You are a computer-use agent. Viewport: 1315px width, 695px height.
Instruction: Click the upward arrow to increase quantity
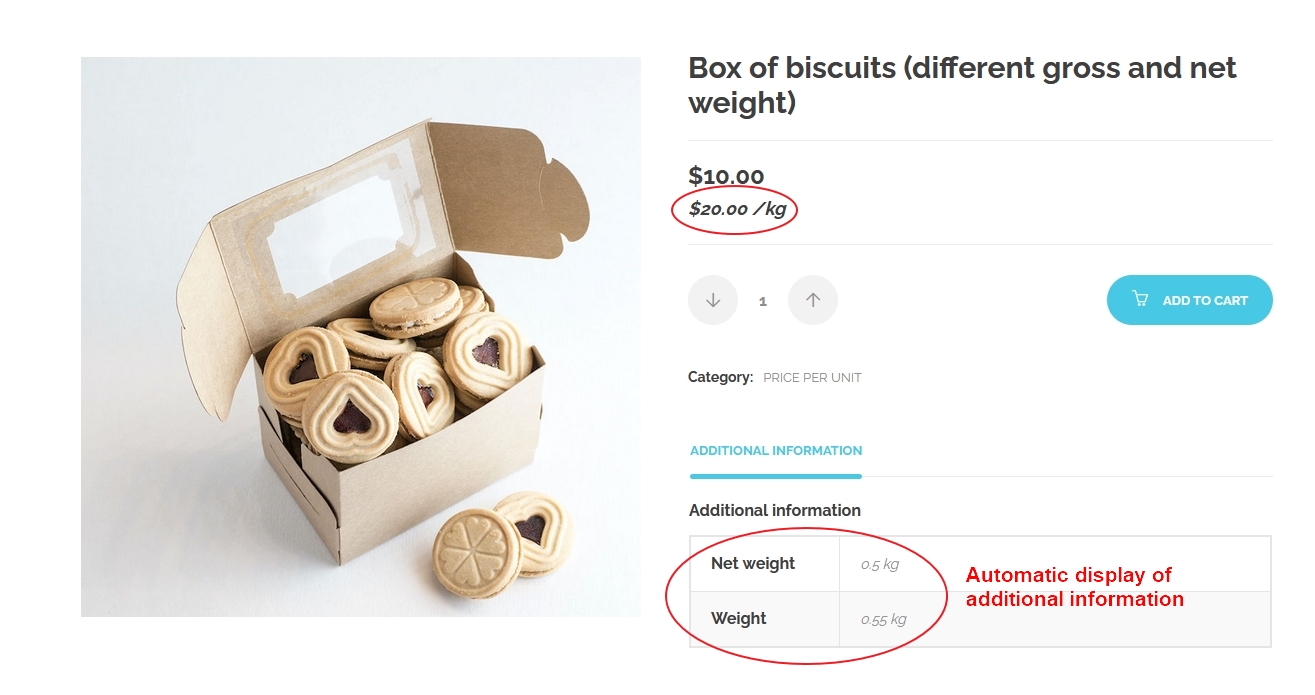tap(813, 299)
